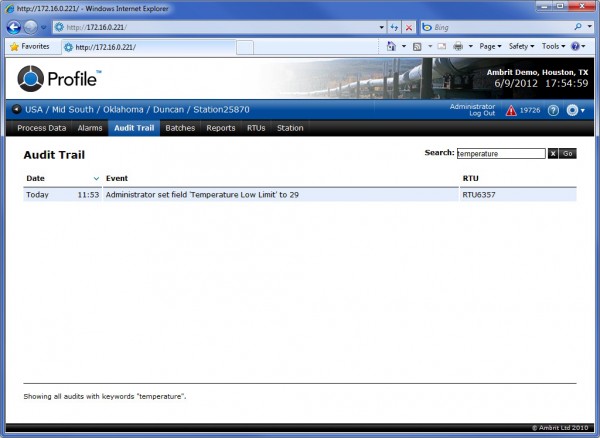Click the red Stop loading icon
Viewport: 600px width, 438px height.
click(x=409, y=28)
